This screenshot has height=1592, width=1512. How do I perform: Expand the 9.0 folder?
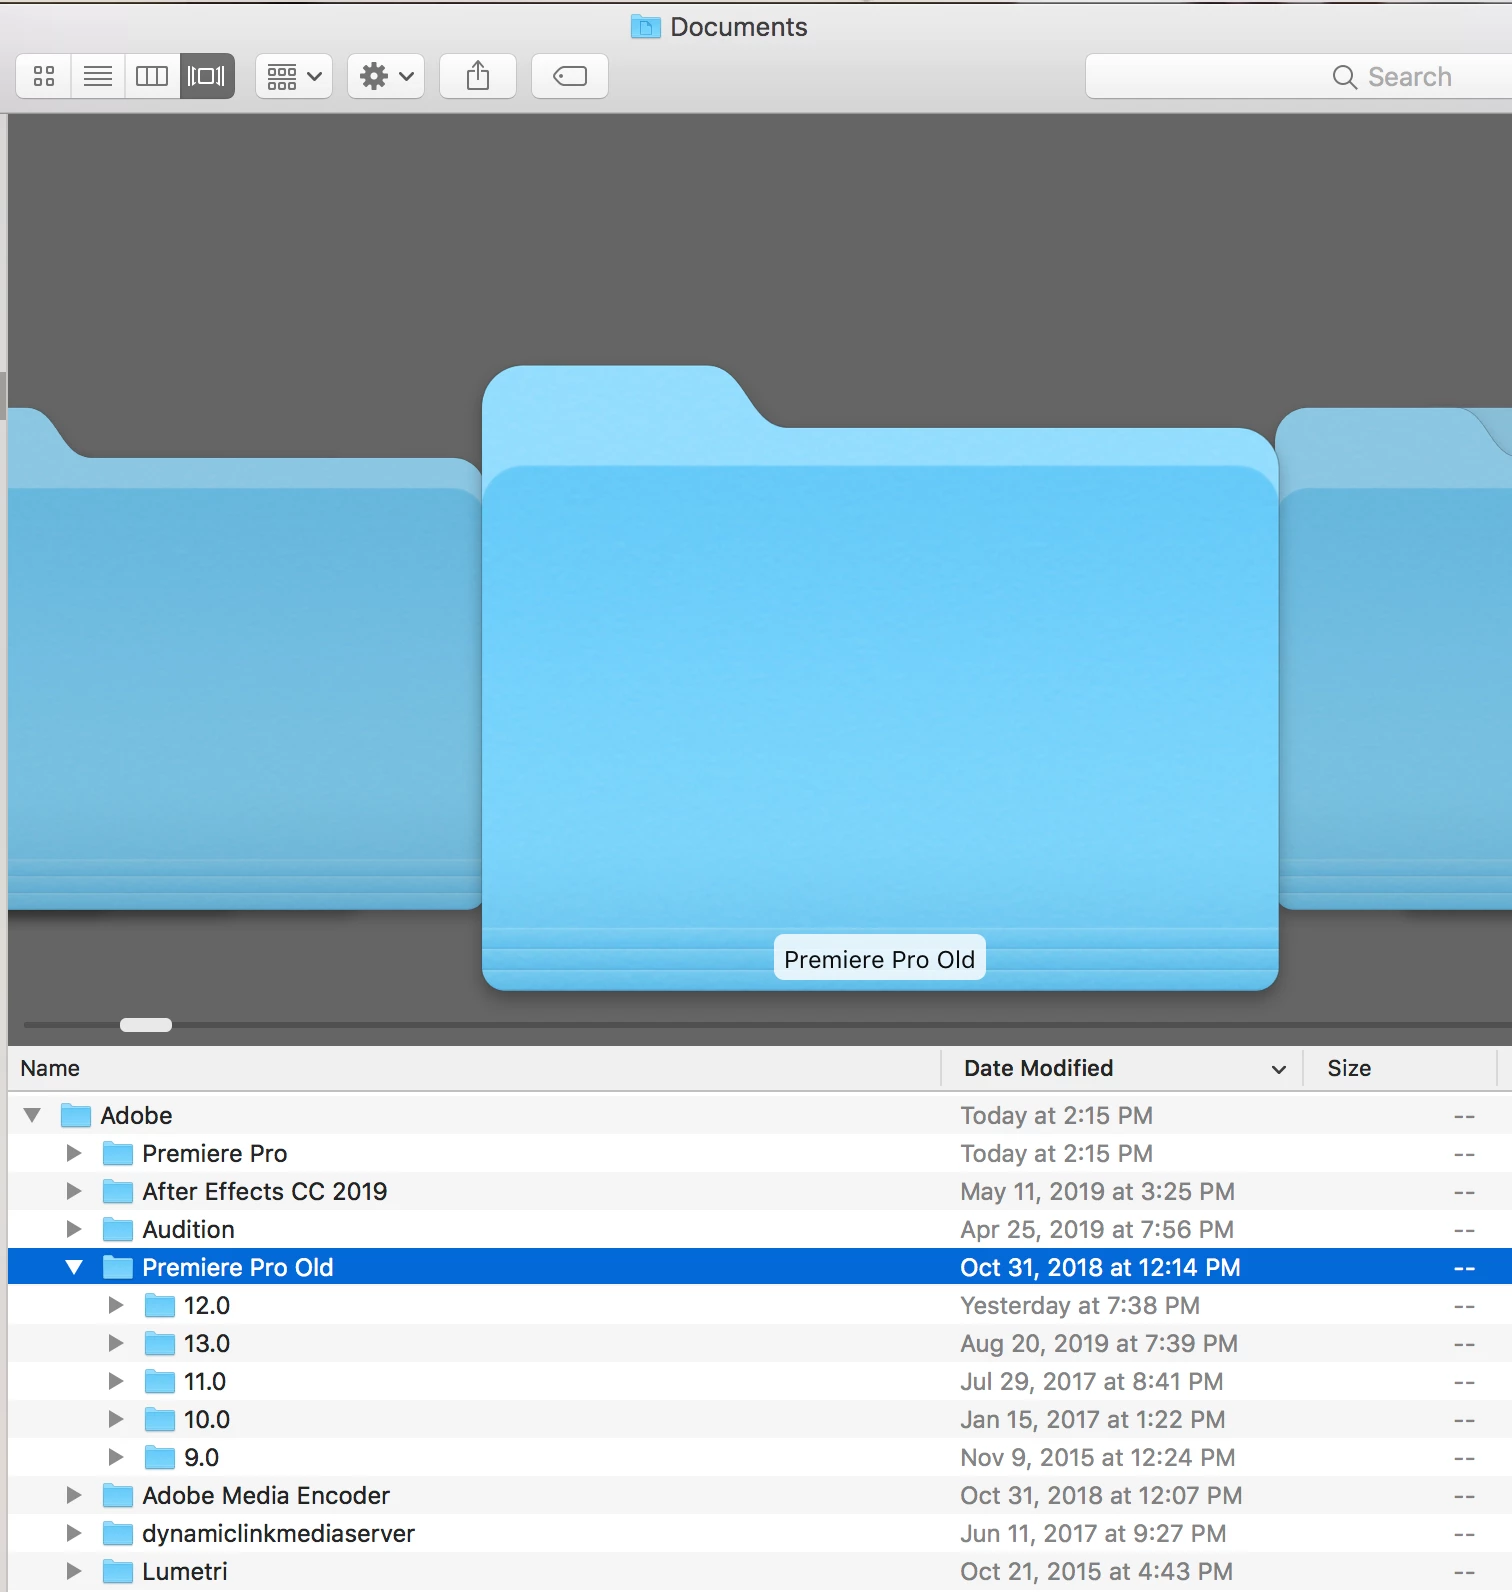point(116,1457)
